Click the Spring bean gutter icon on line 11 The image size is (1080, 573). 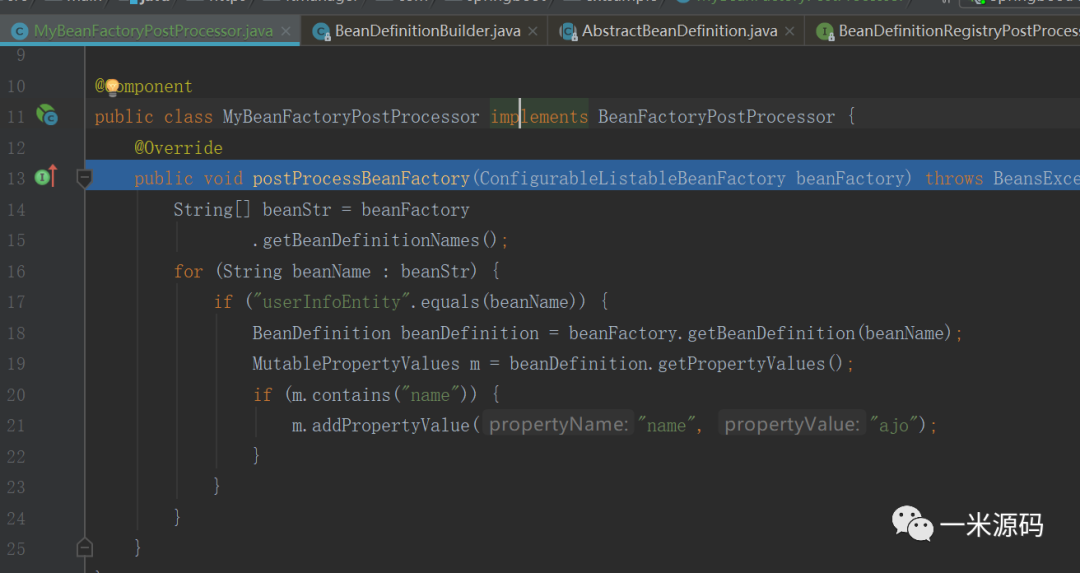click(x=46, y=116)
